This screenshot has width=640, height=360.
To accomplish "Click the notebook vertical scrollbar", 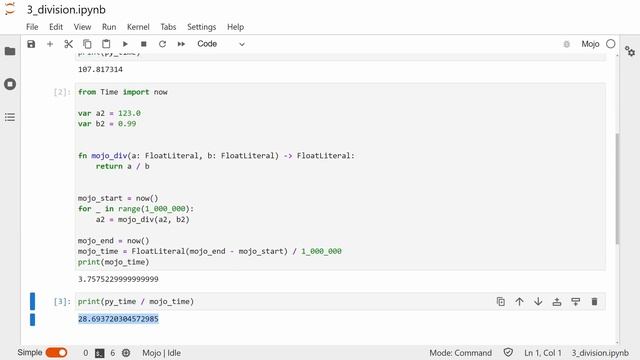I will point(617,188).
